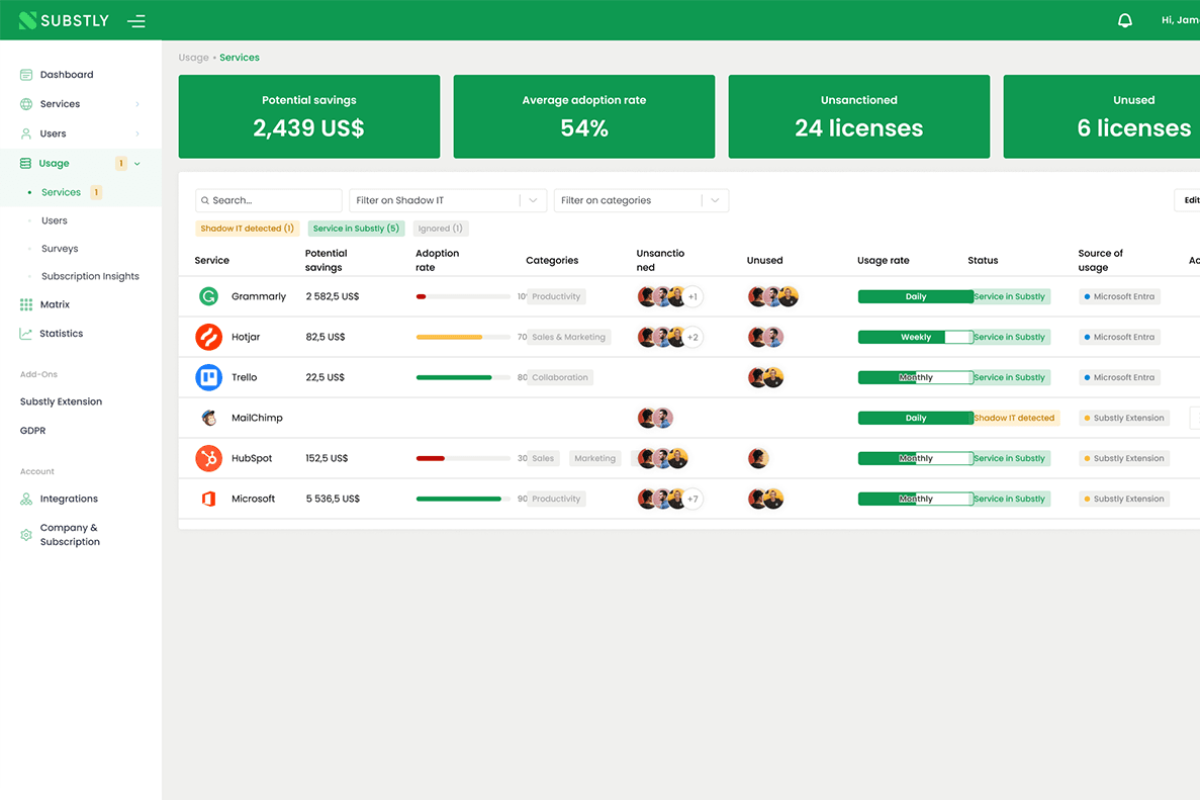1200x800 pixels.
Task: Click the Productivity category tag for Grammarly
Action: (556, 297)
